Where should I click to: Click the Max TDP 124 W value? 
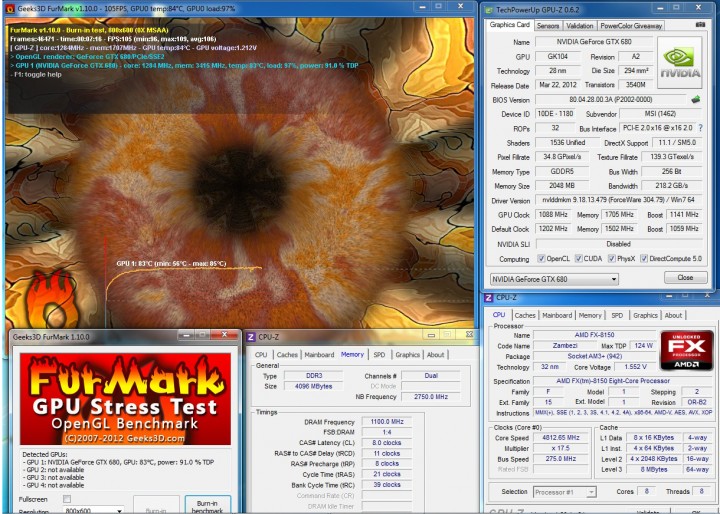point(643,345)
